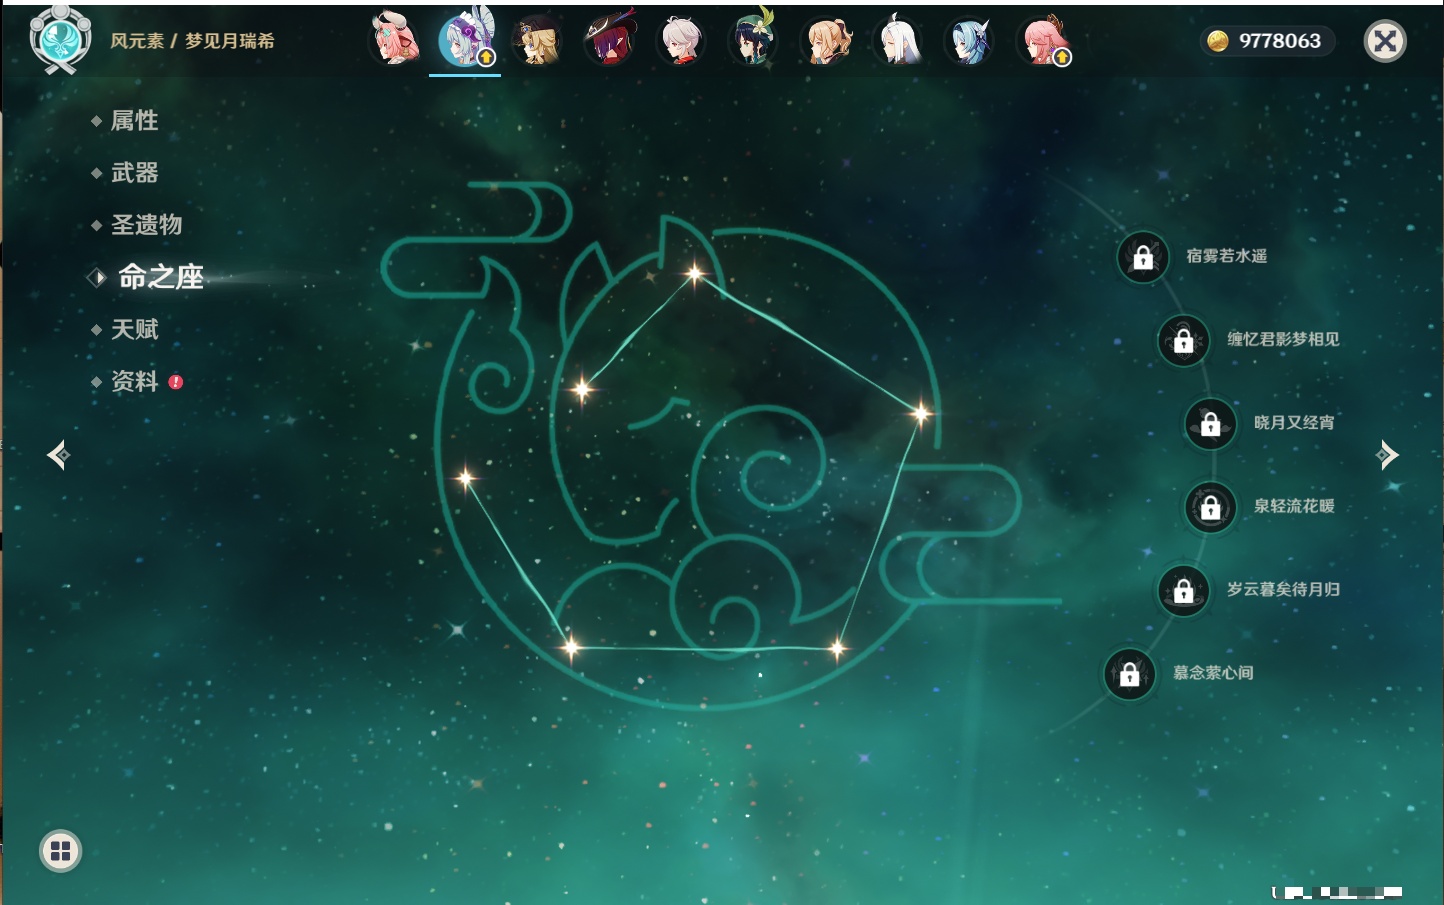Switch to Navia's blonde portrait with black hat

537,41
